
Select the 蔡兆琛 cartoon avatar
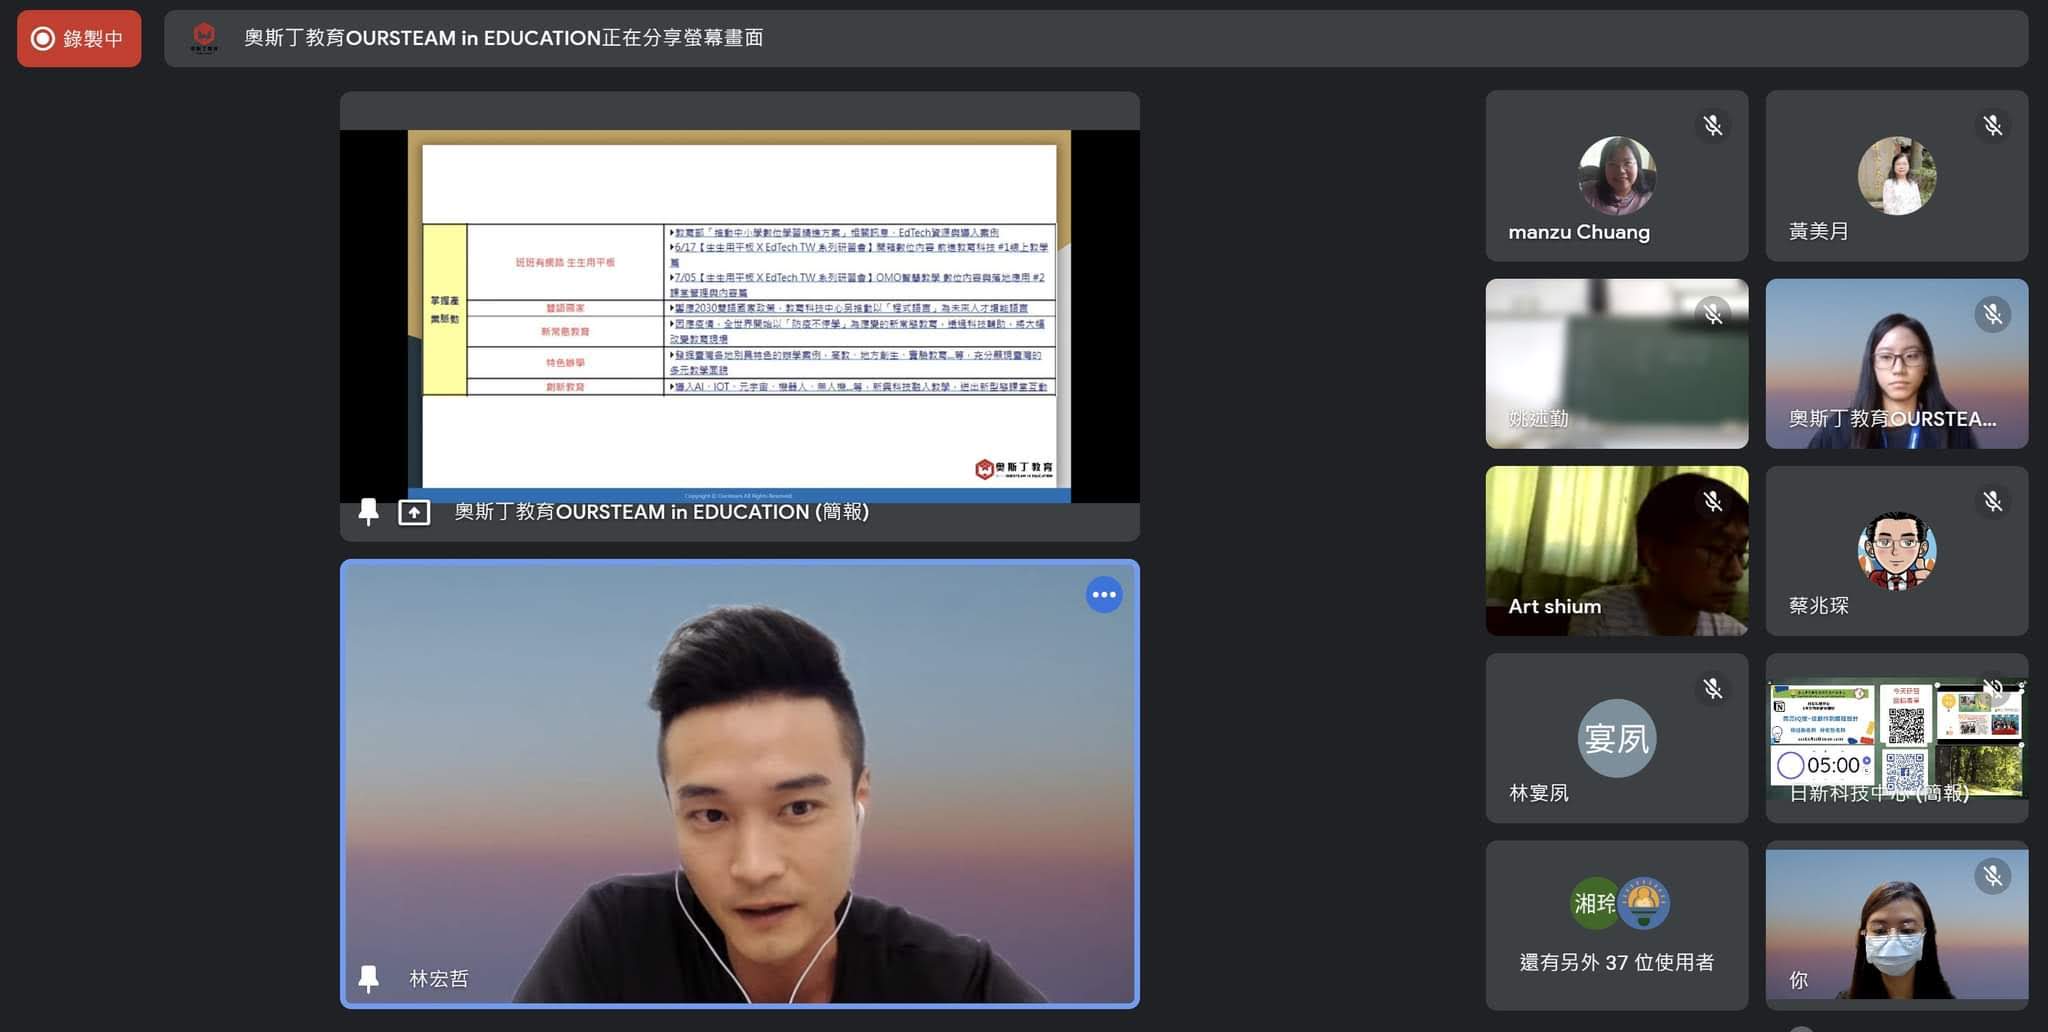tap(1897, 551)
